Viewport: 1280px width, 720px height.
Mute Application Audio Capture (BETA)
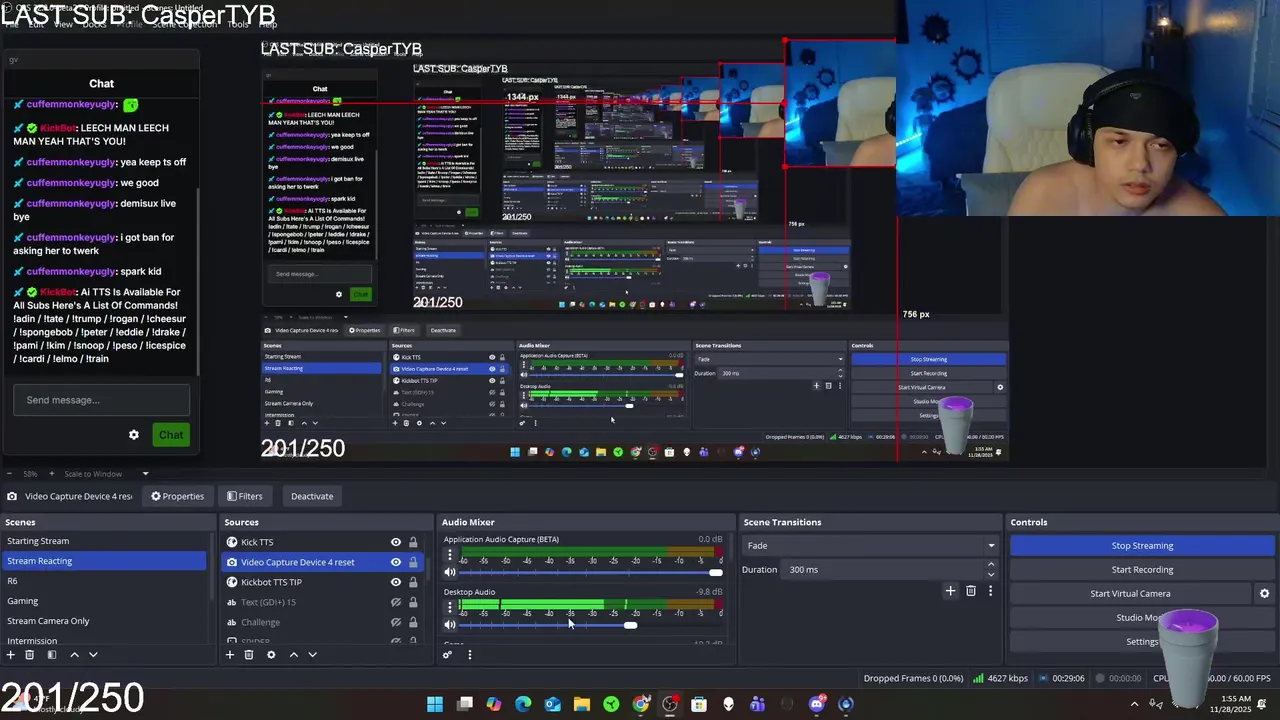450,572
